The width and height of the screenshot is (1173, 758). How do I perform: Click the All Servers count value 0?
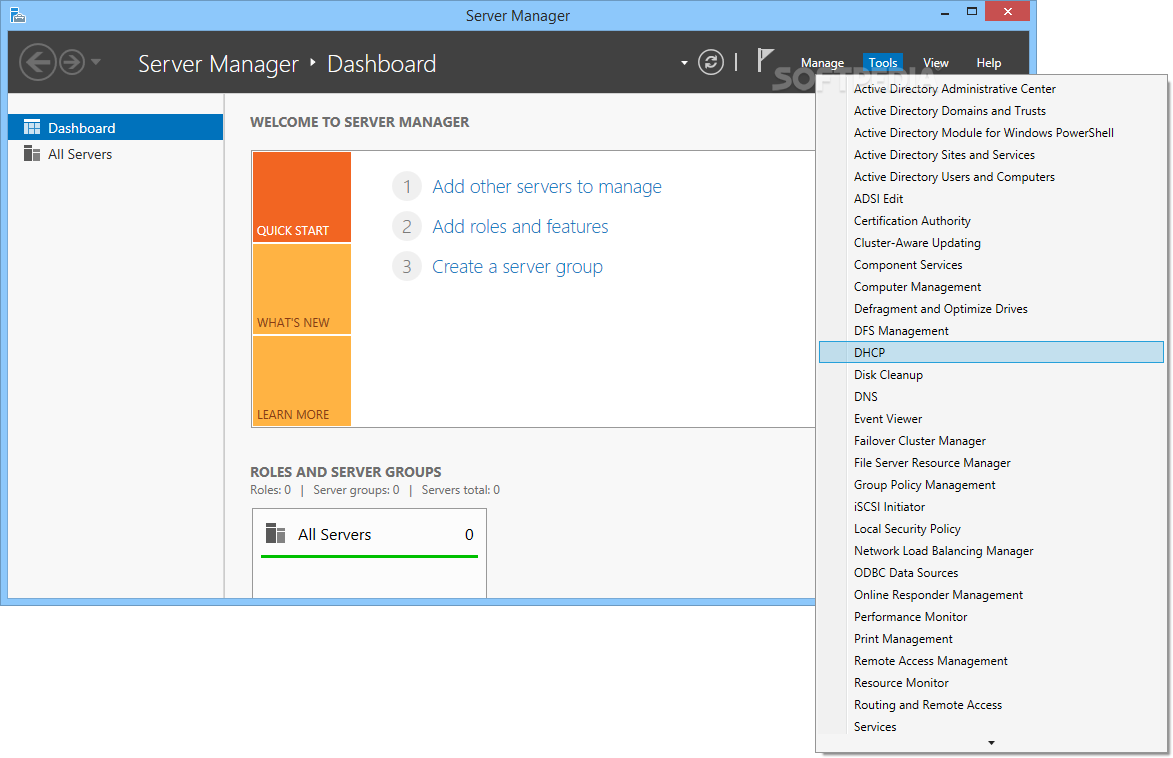click(x=469, y=534)
